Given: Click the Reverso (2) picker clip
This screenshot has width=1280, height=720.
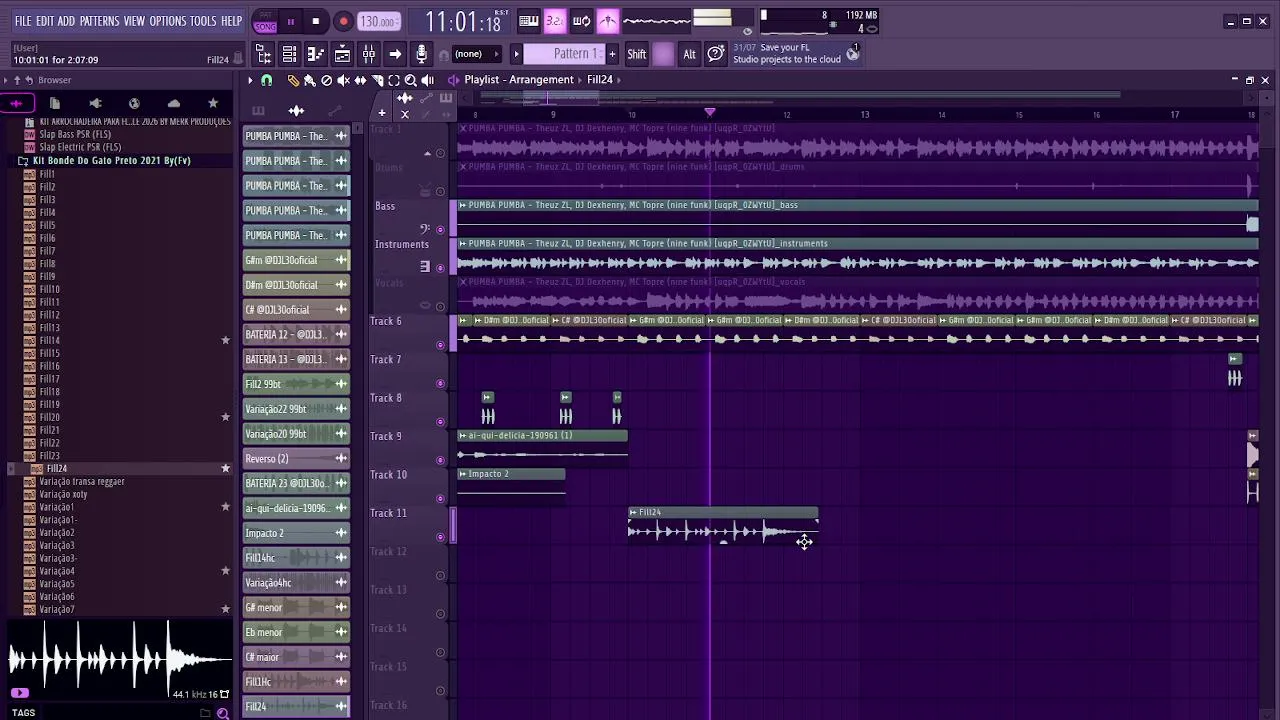Looking at the screenshot, I should (296, 459).
